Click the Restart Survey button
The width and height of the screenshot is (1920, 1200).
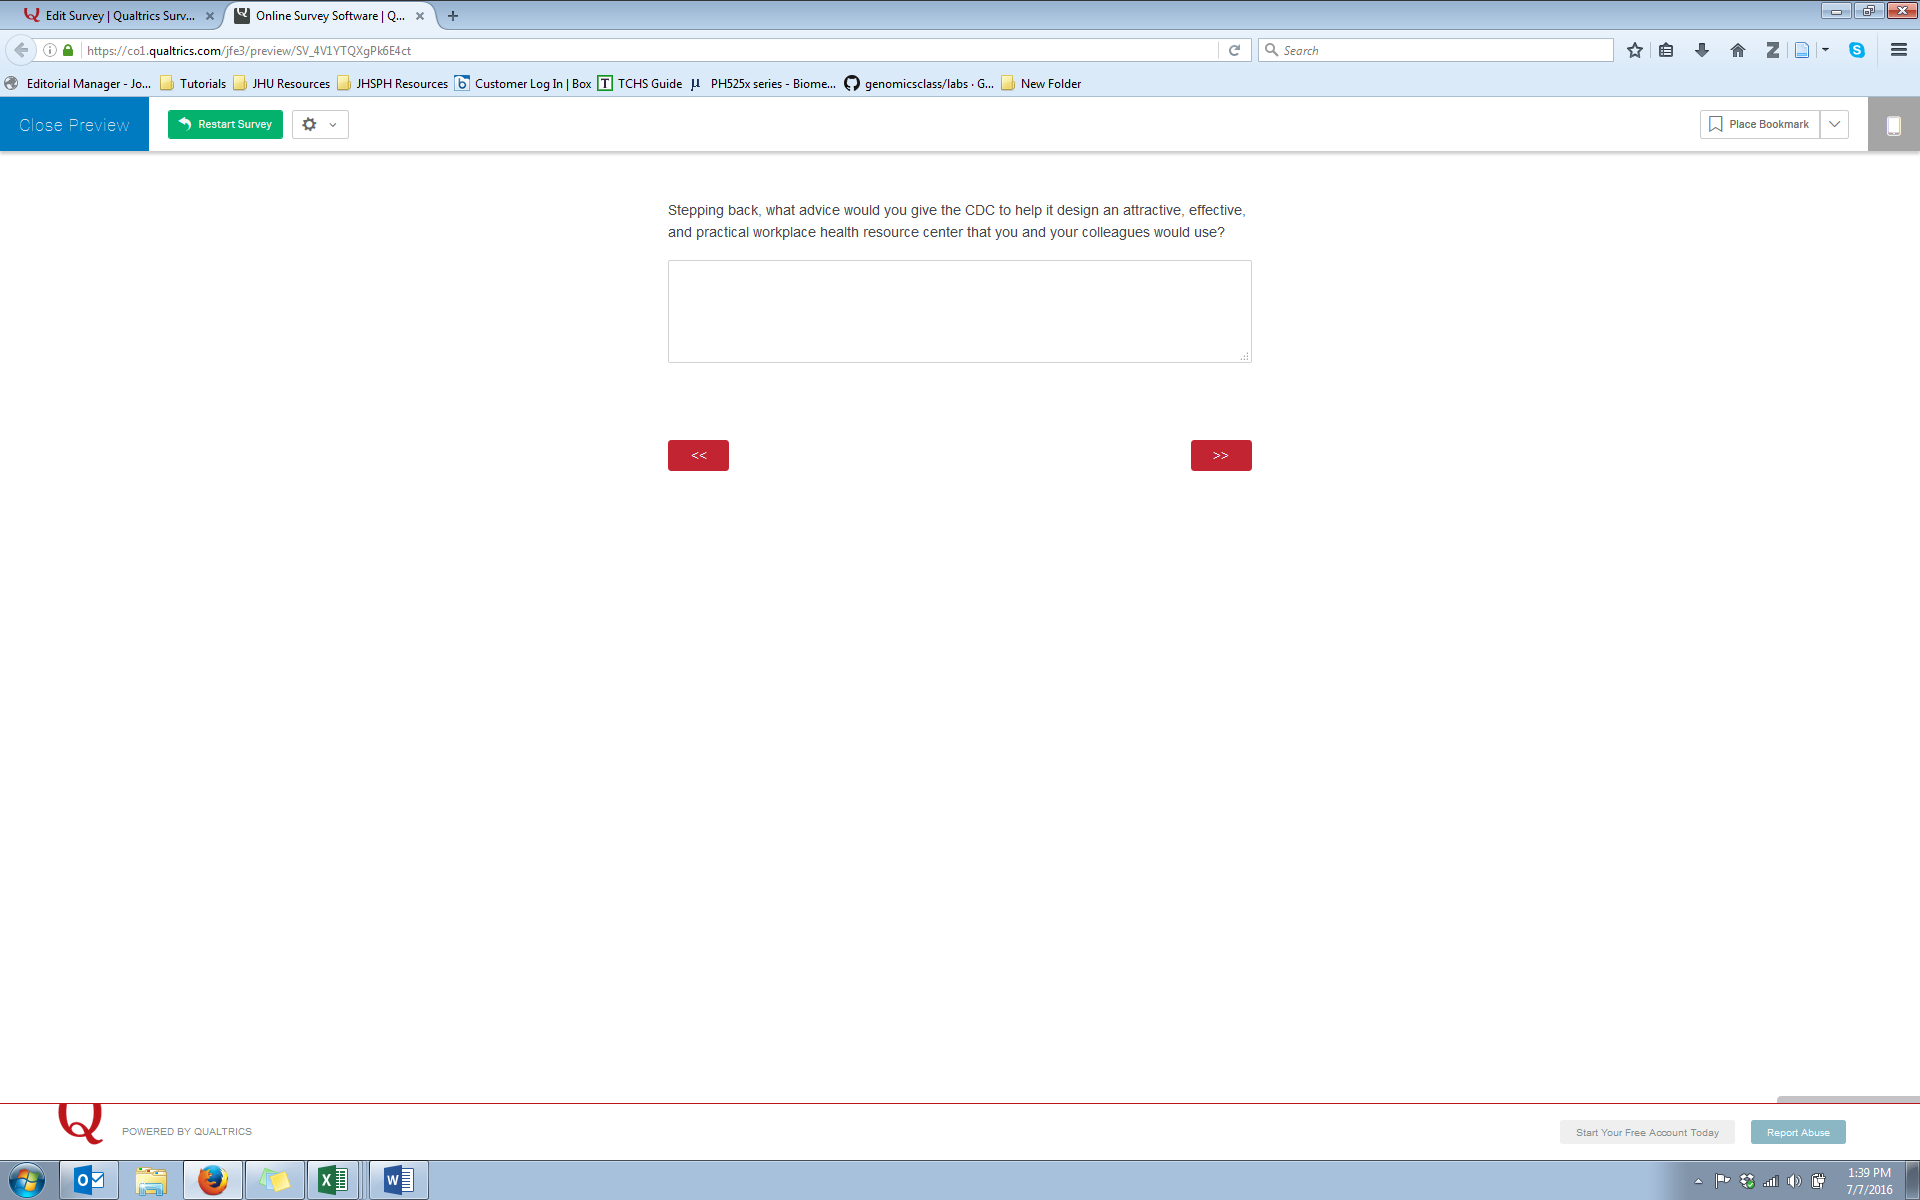[x=225, y=124]
